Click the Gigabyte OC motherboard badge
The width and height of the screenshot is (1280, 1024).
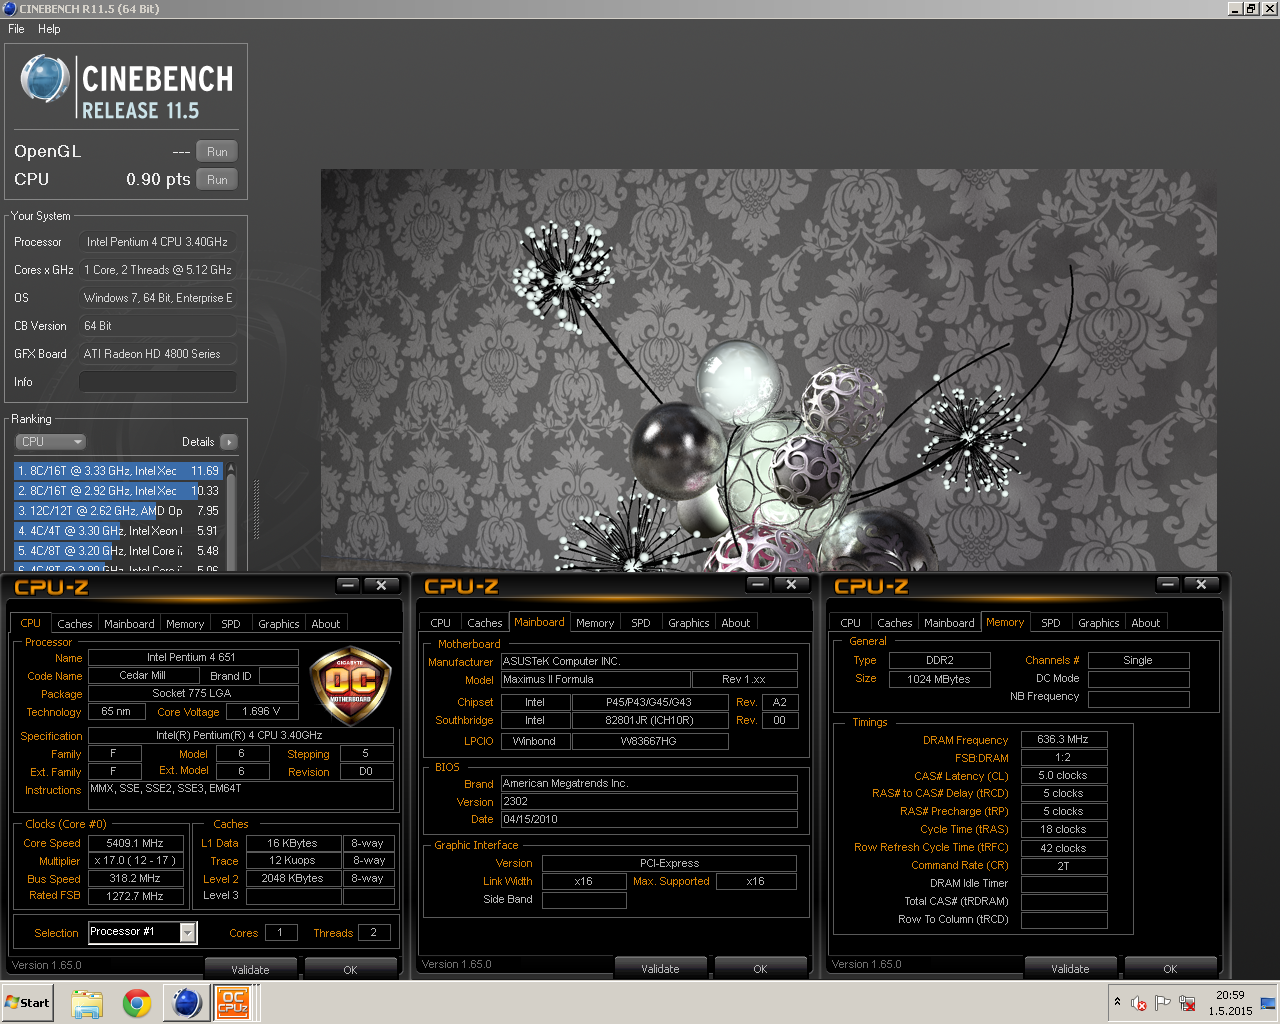350,683
